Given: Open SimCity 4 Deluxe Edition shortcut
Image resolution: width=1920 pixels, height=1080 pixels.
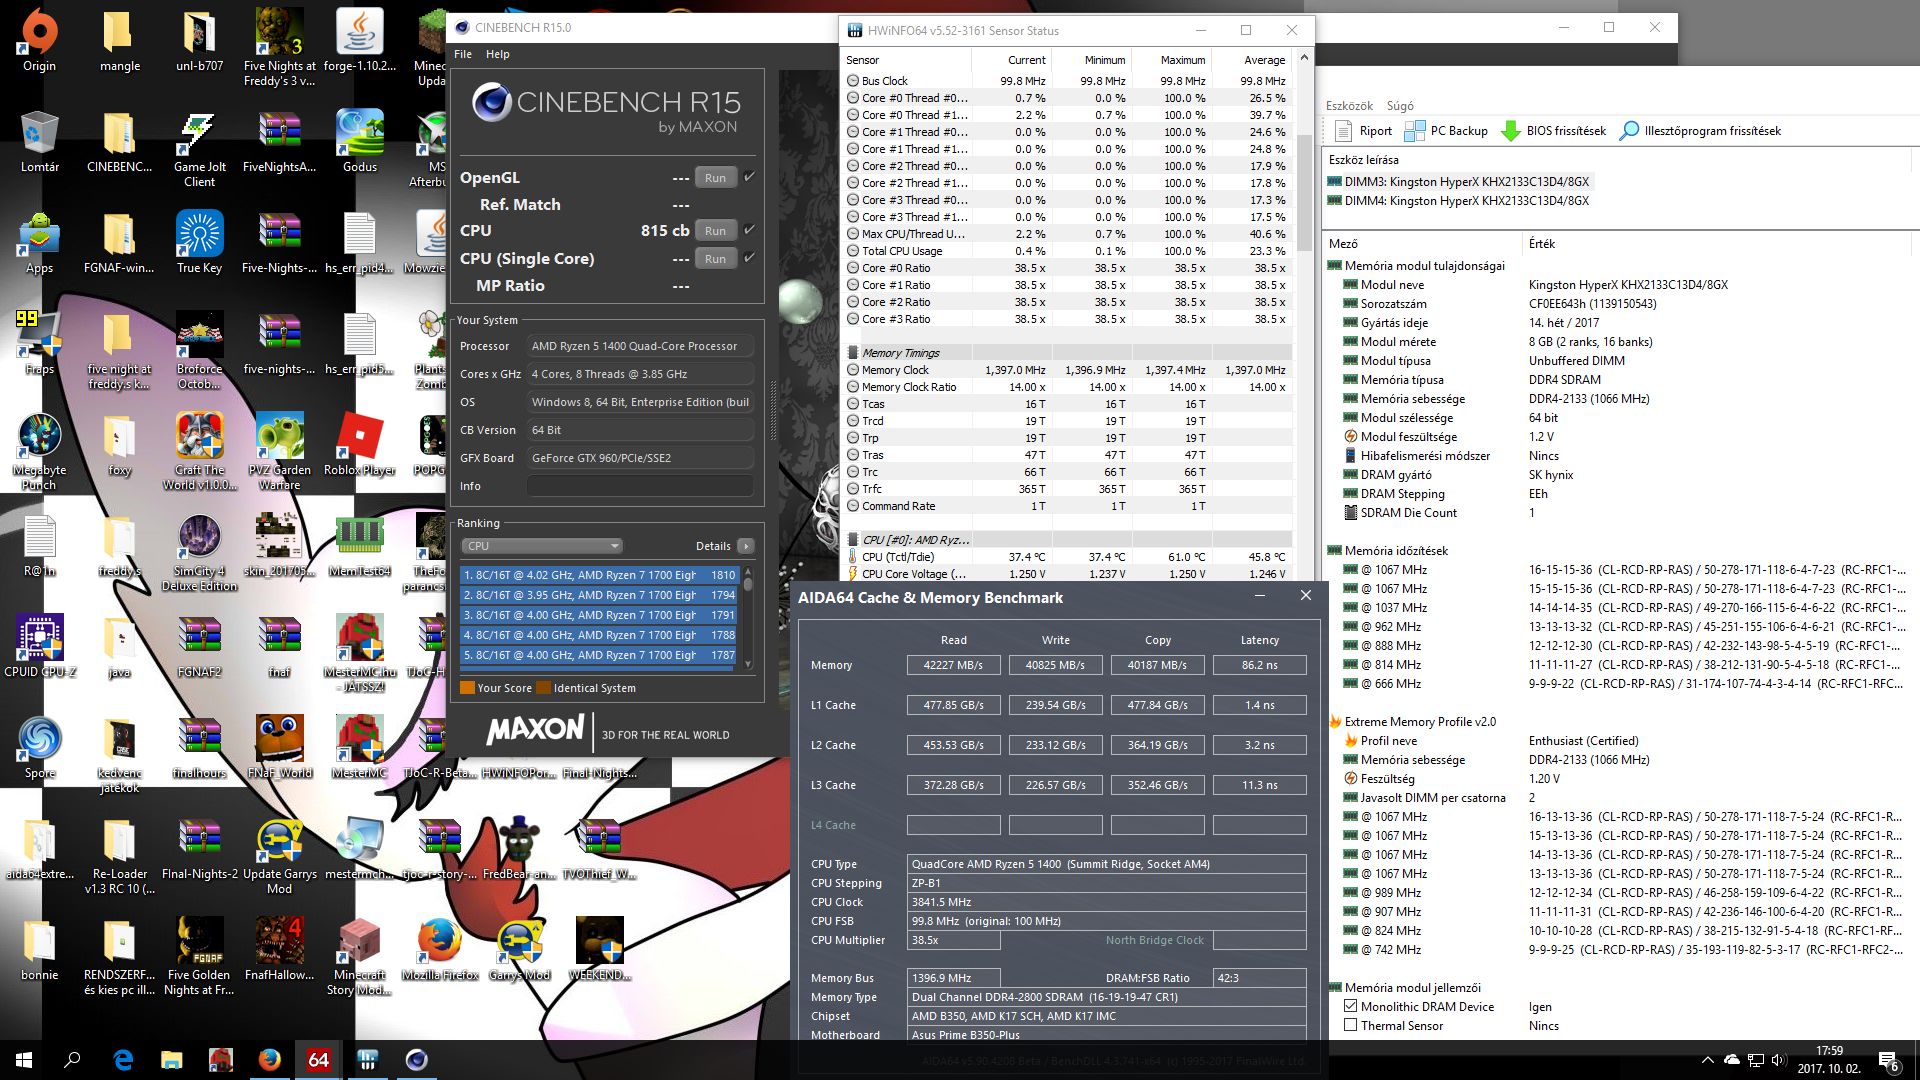Looking at the screenshot, I should (x=199, y=552).
